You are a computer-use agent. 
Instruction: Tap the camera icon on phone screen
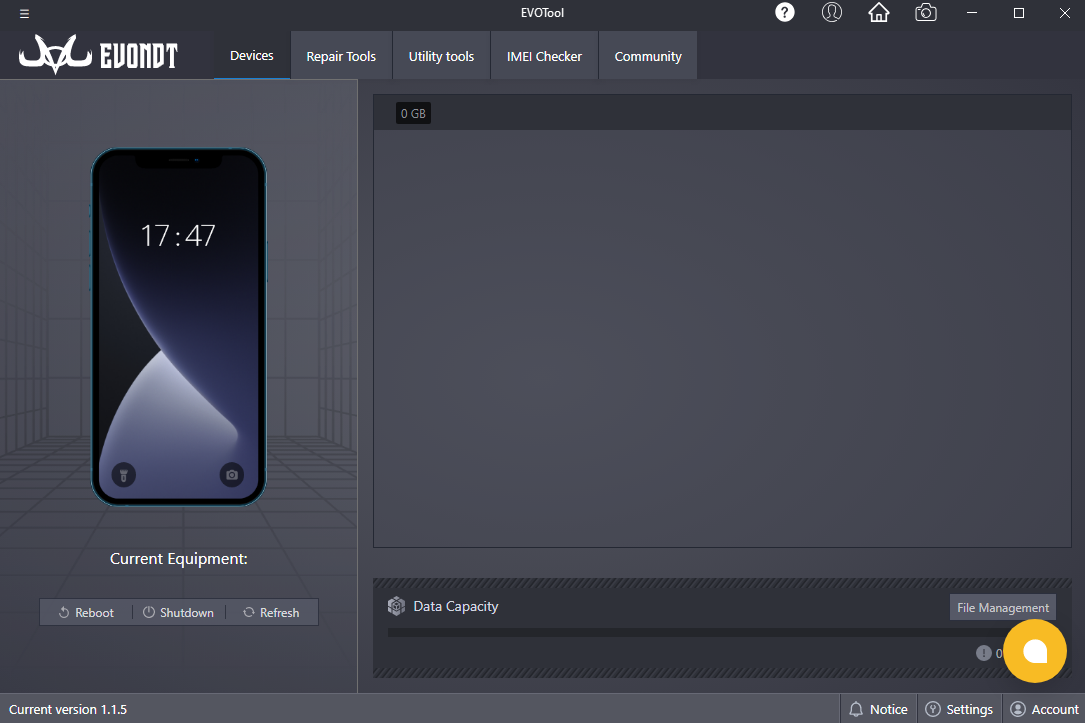pos(232,475)
